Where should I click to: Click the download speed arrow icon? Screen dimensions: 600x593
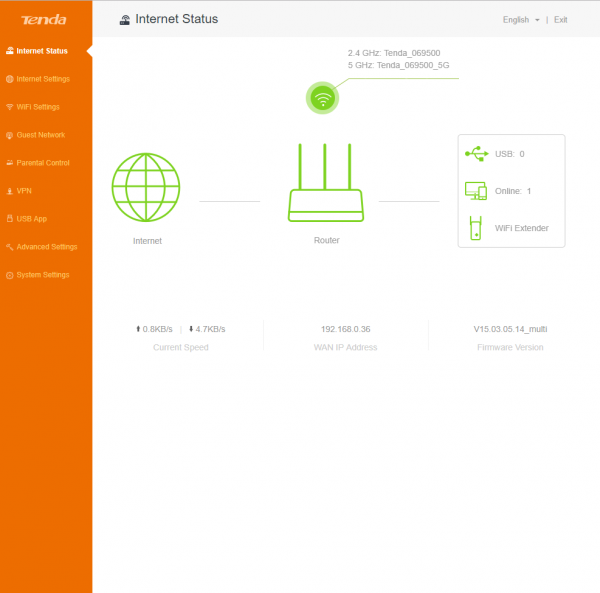coord(191,329)
